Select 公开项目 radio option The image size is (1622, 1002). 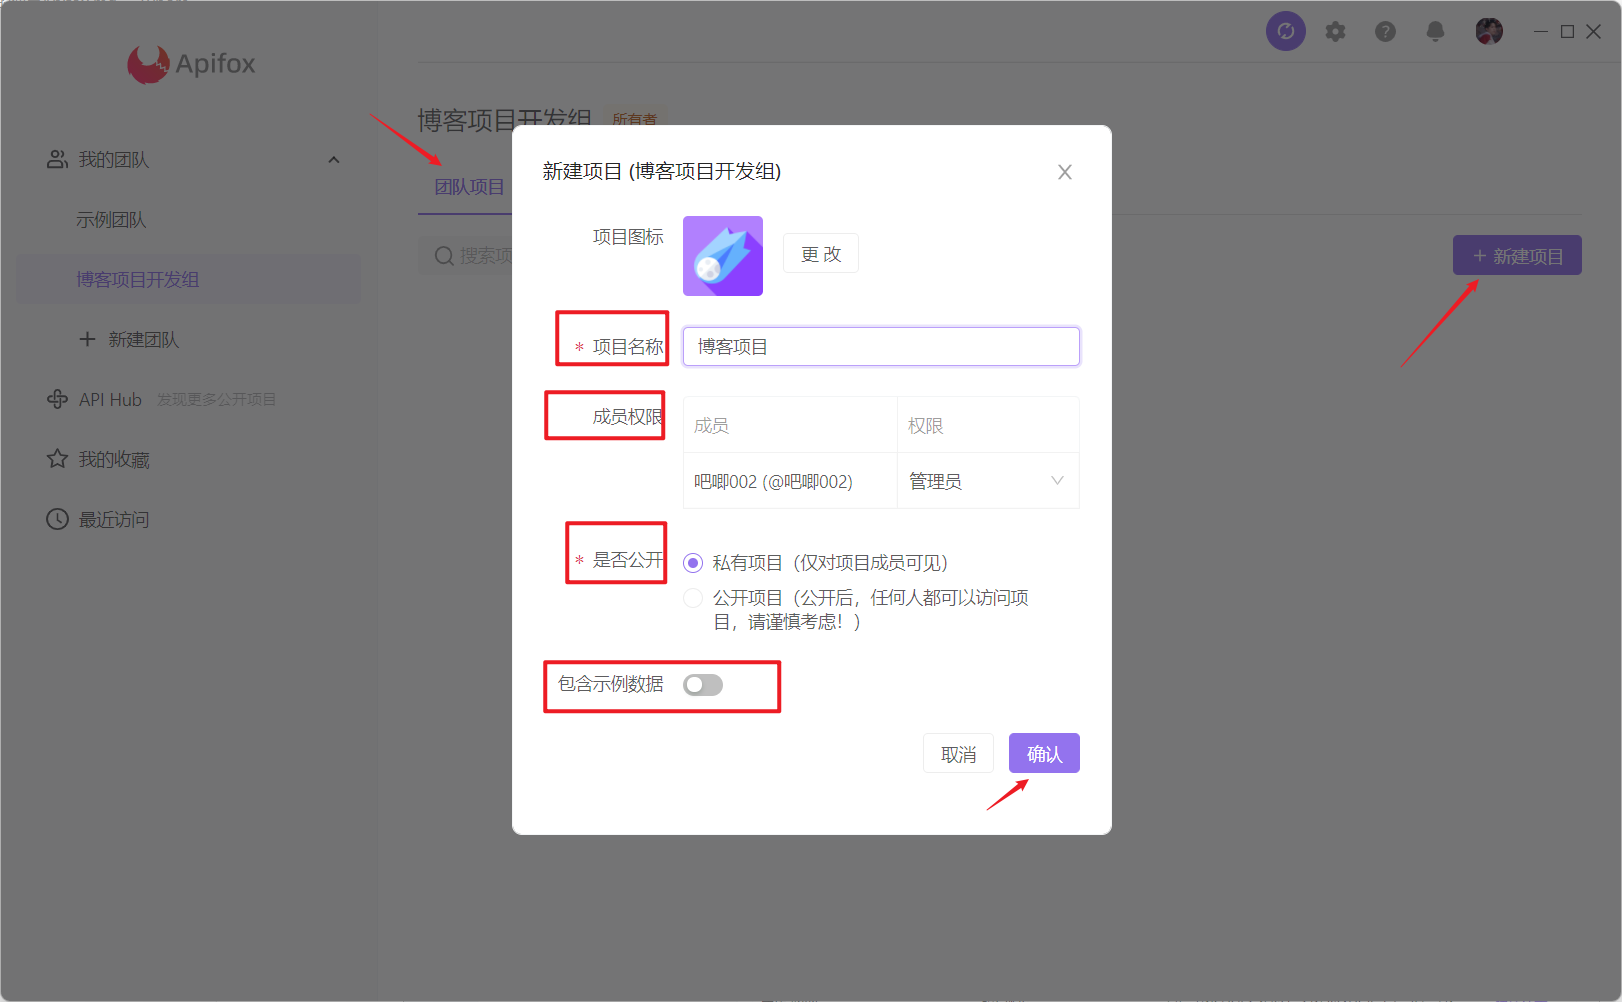tap(693, 598)
